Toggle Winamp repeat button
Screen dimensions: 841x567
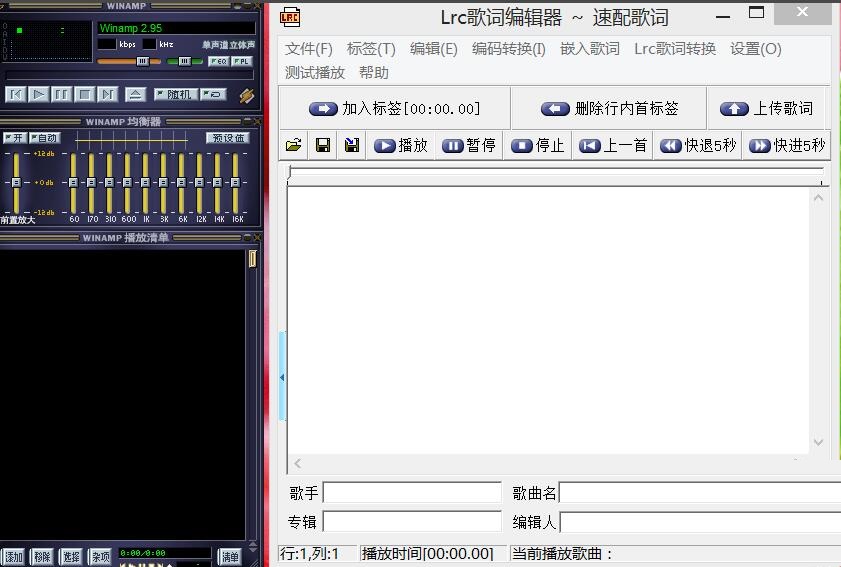click(213, 95)
